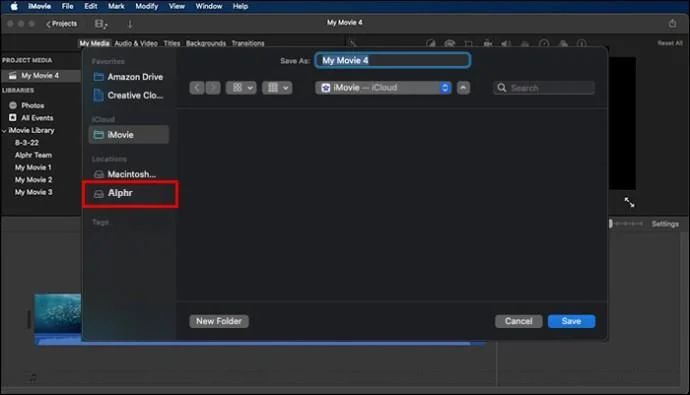Select the Alphr Team event

(x=33, y=155)
